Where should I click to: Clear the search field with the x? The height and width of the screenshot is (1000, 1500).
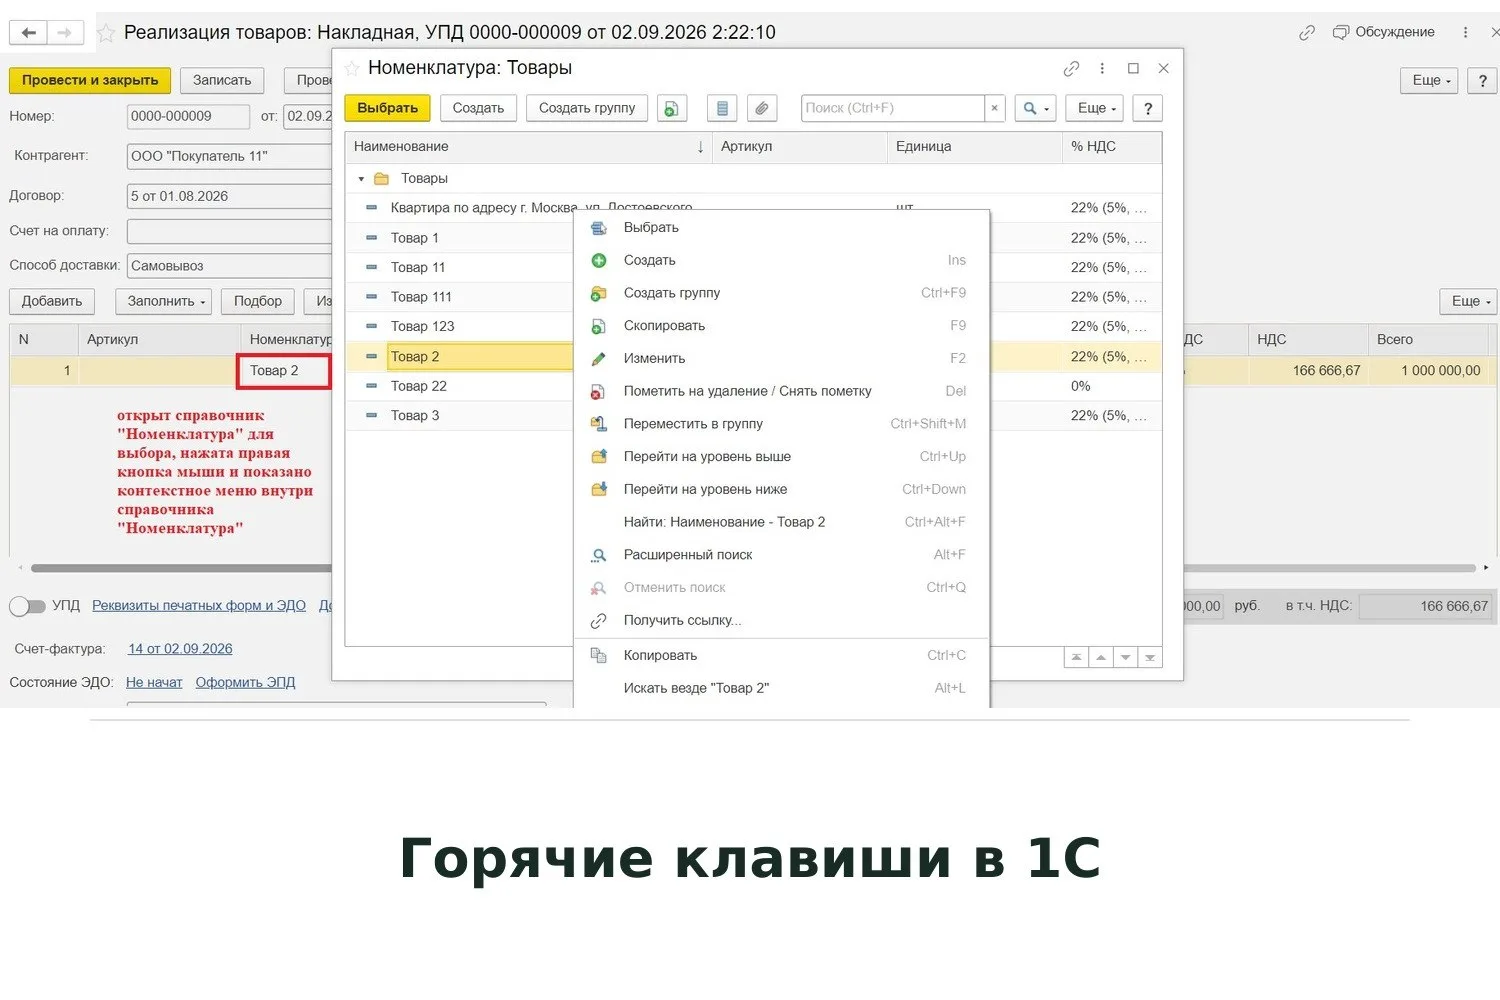[994, 108]
